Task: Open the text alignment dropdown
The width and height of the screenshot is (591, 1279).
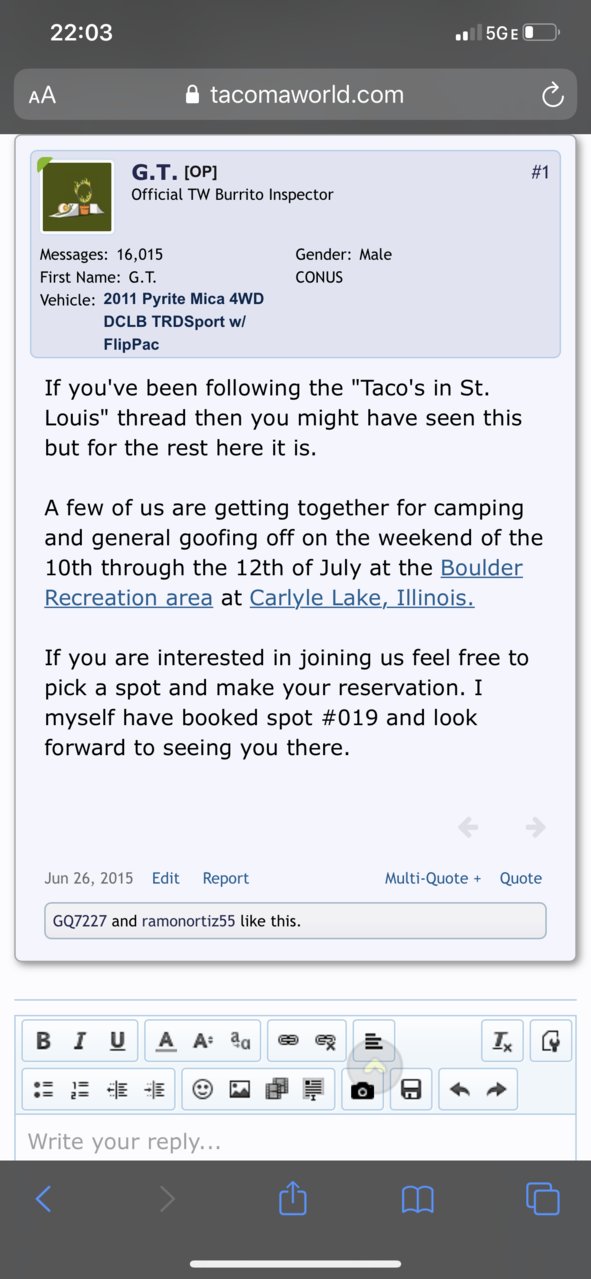Action: pos(373,1041)
